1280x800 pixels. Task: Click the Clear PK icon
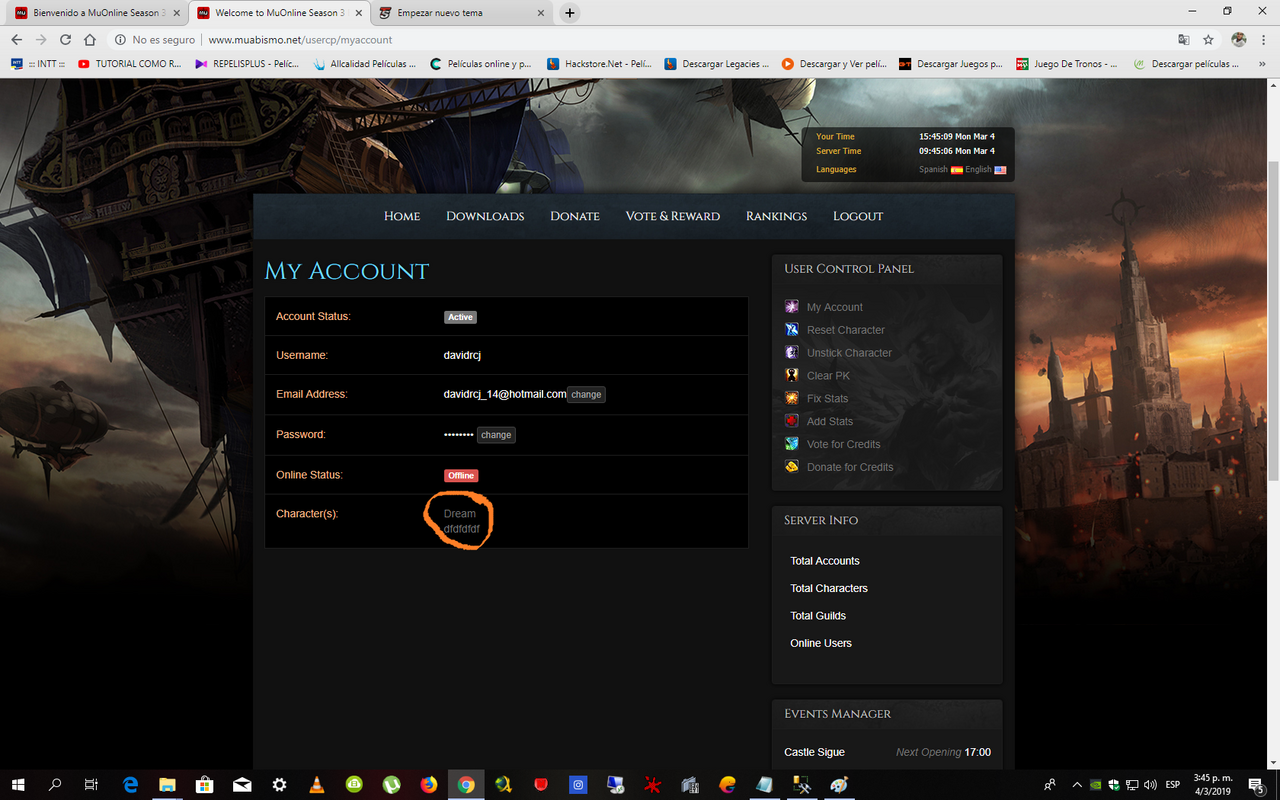coord(792,376)
